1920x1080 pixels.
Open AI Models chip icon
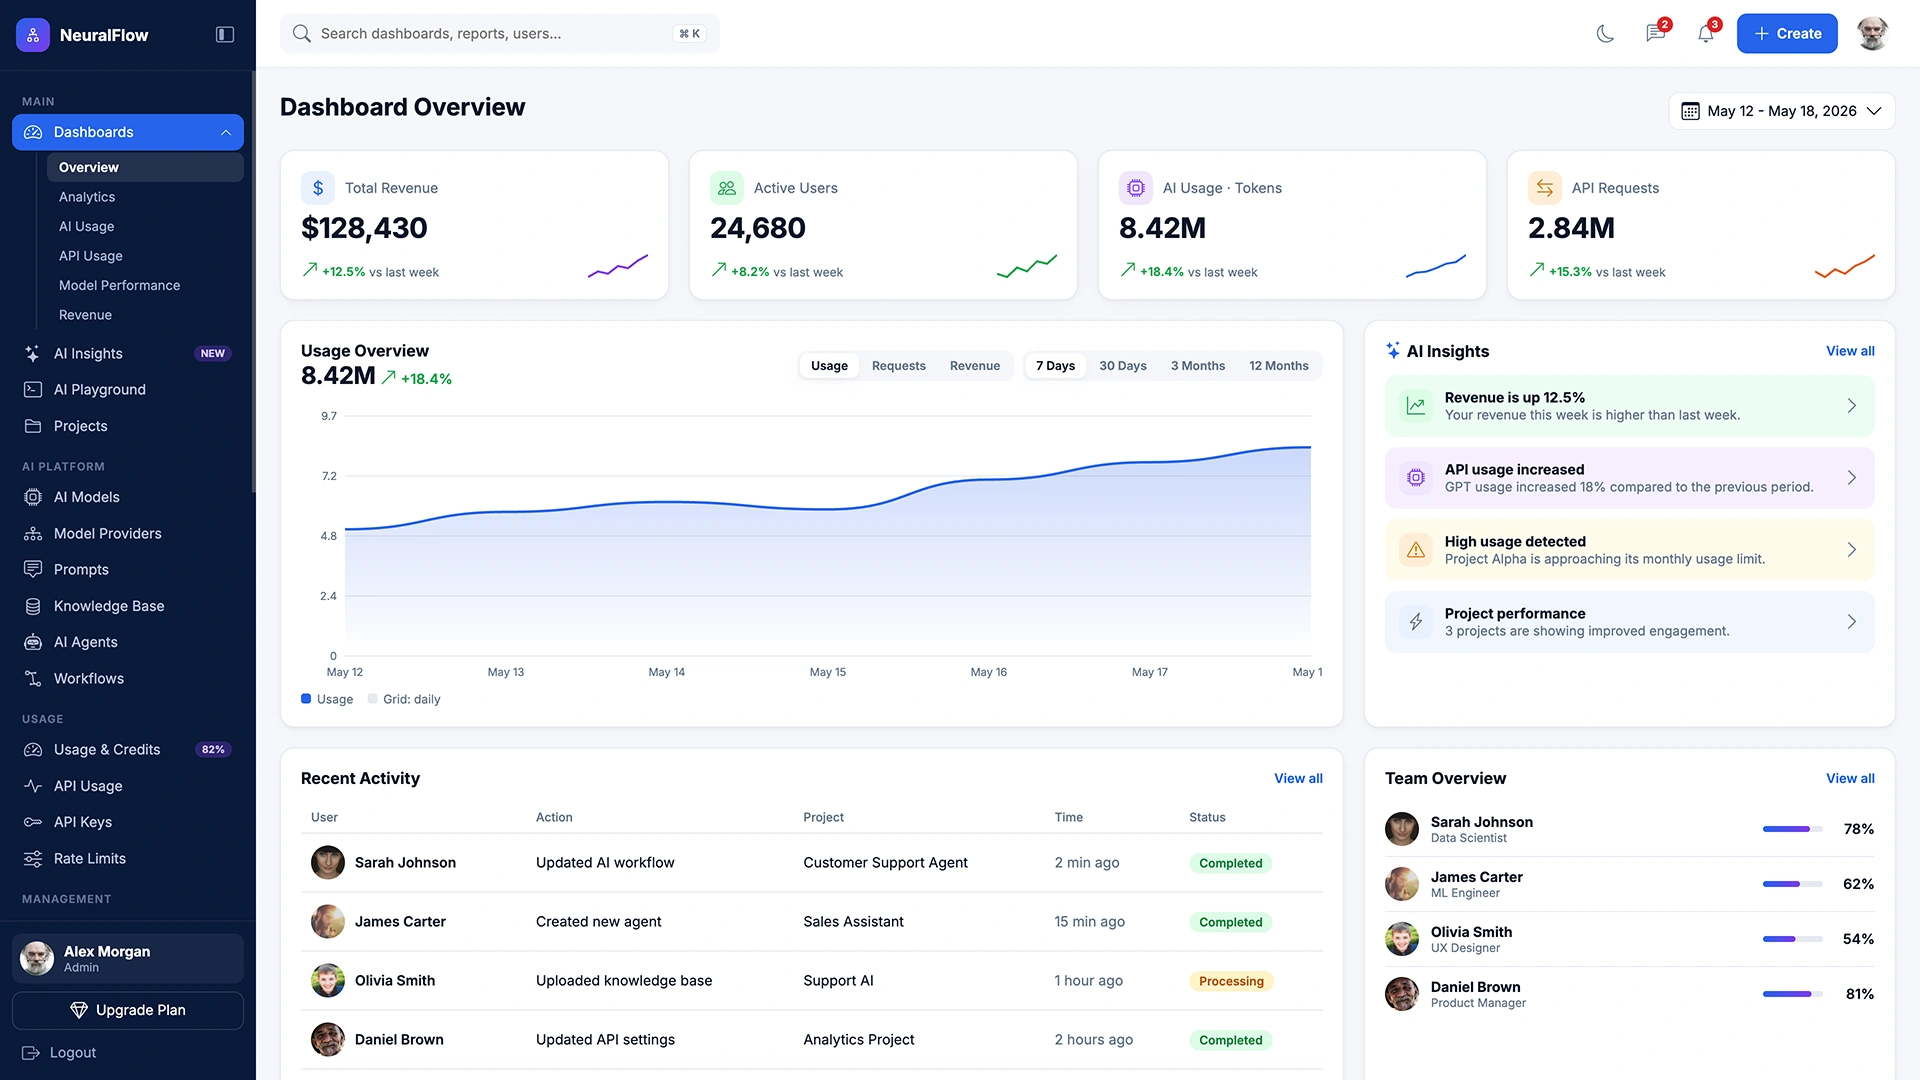[x=33, y=497]
